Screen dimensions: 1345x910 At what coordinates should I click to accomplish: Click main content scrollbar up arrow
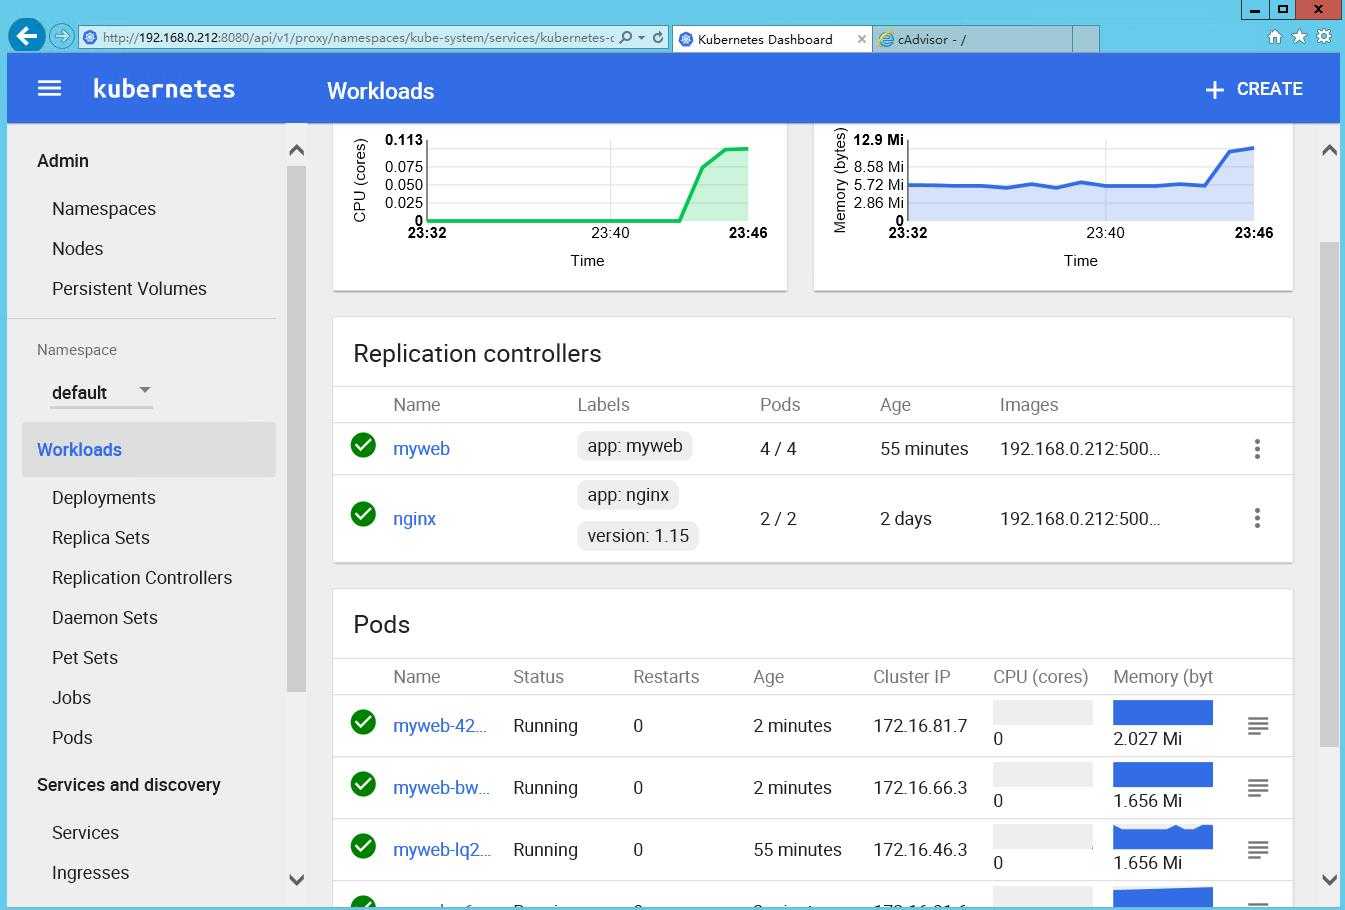tap(1329, 150)
